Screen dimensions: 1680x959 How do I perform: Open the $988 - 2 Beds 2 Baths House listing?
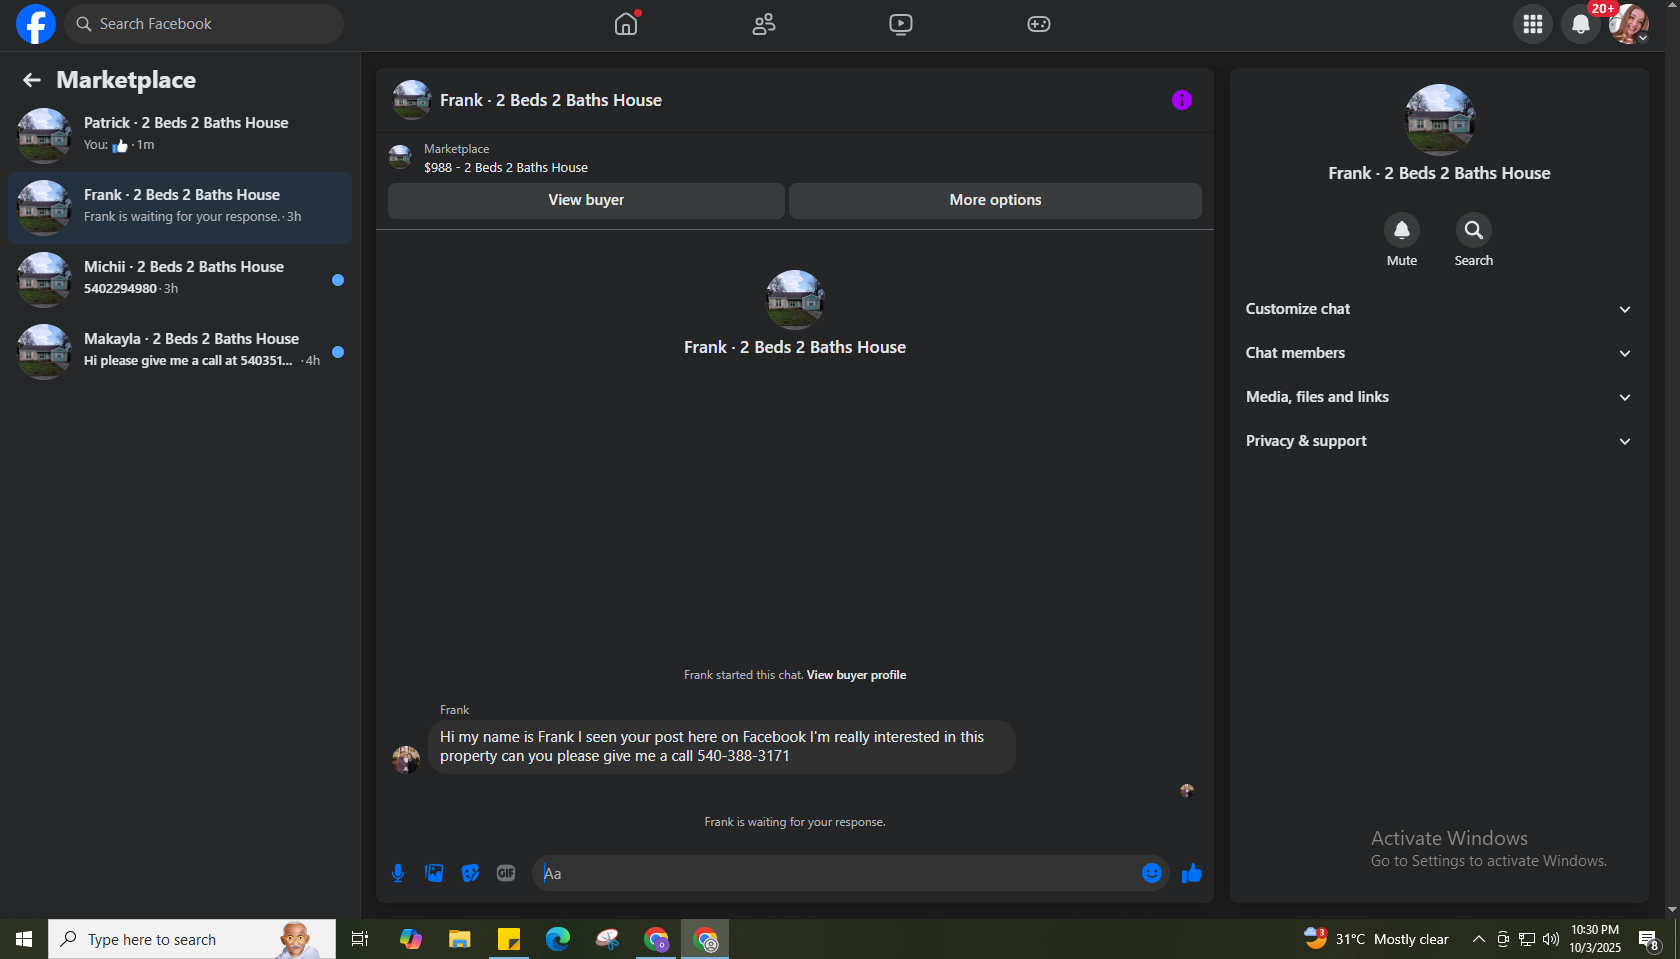click(x=506, y=167)
